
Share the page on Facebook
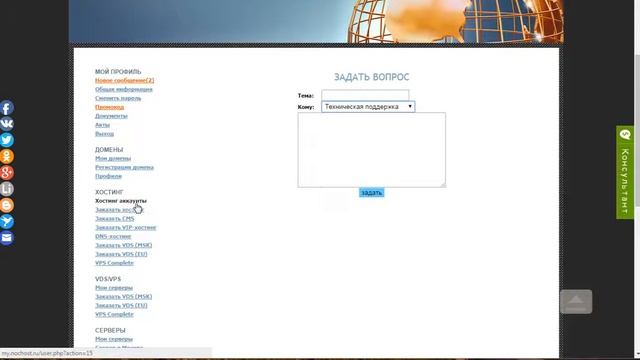point(7,108)
